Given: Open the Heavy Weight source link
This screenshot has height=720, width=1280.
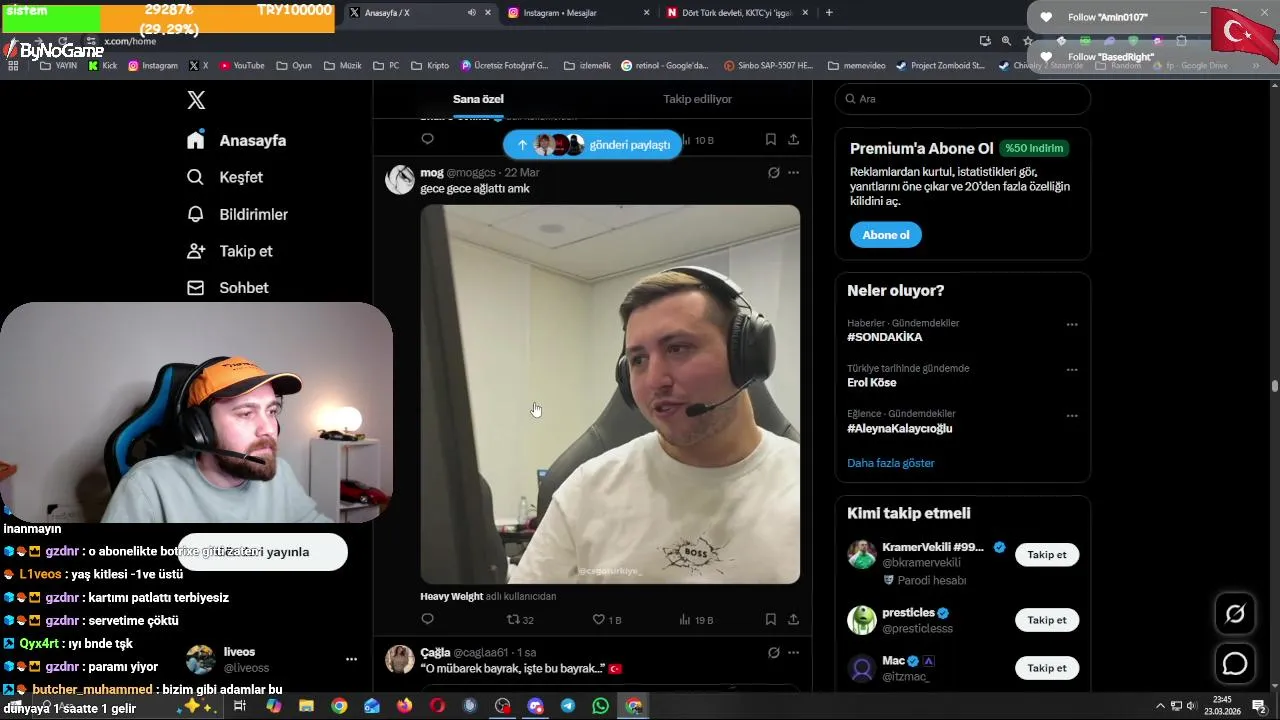Looking at the screenshot, I should 452,596.
